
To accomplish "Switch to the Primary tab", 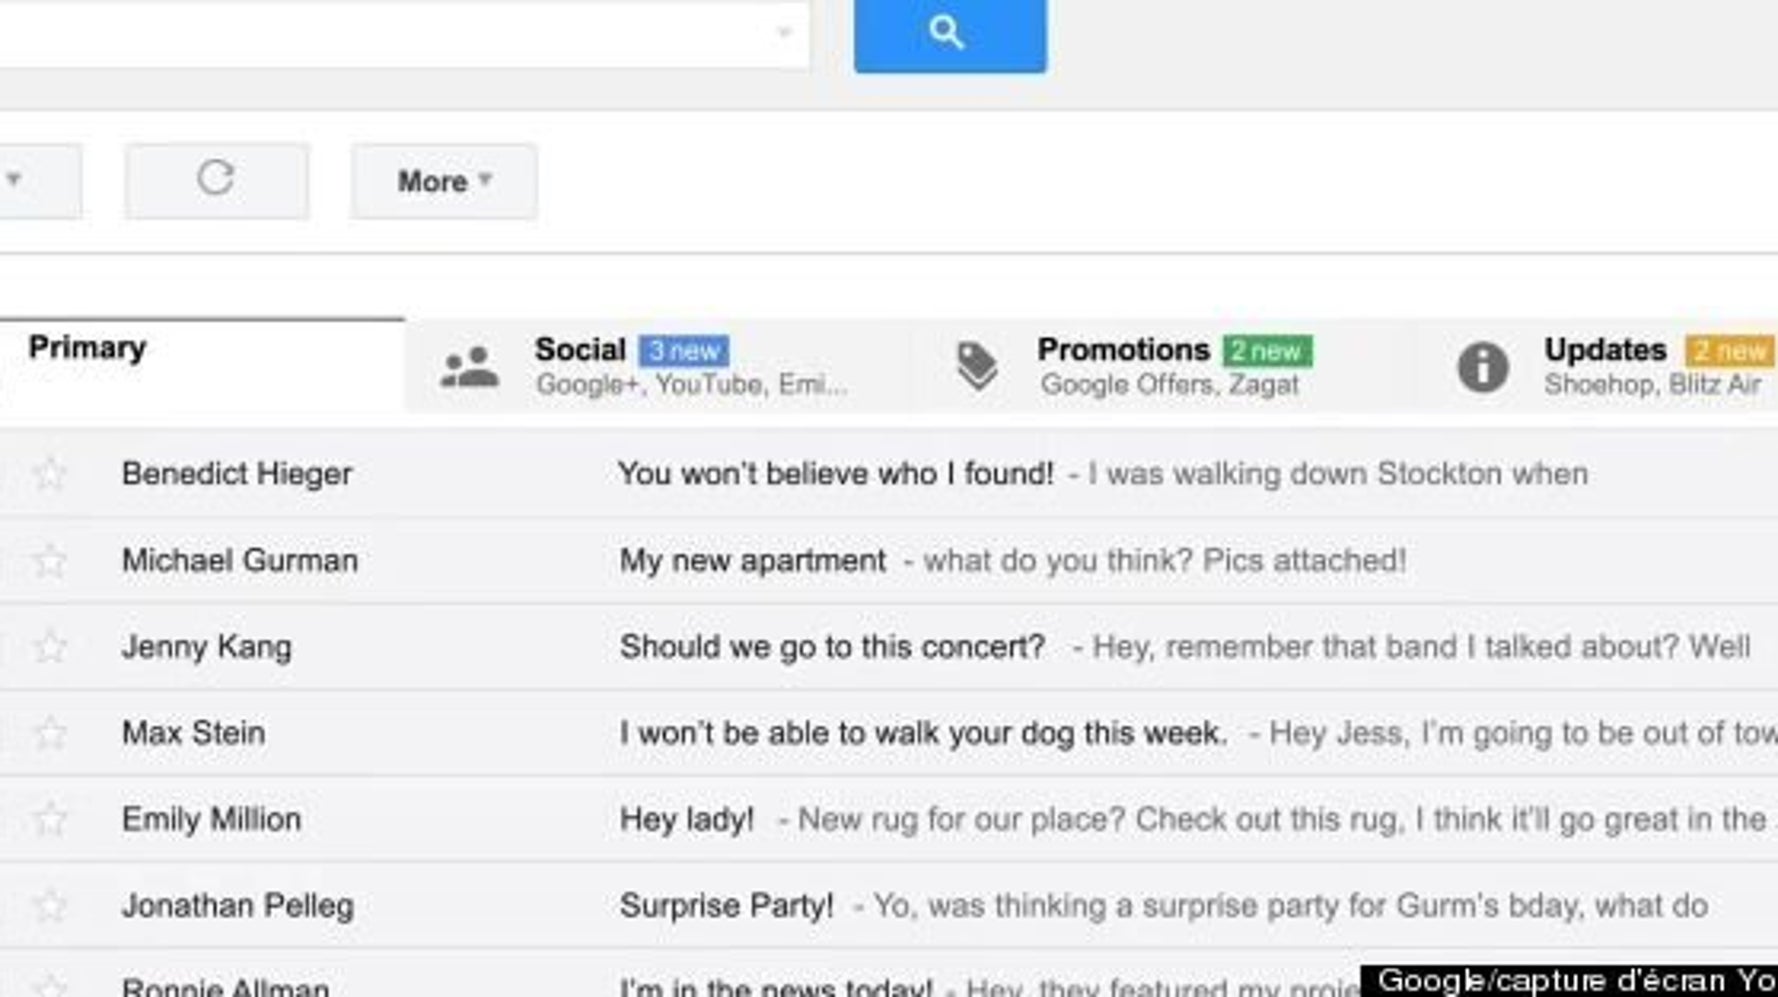I will pyautogui.click(x=87, y=349).
